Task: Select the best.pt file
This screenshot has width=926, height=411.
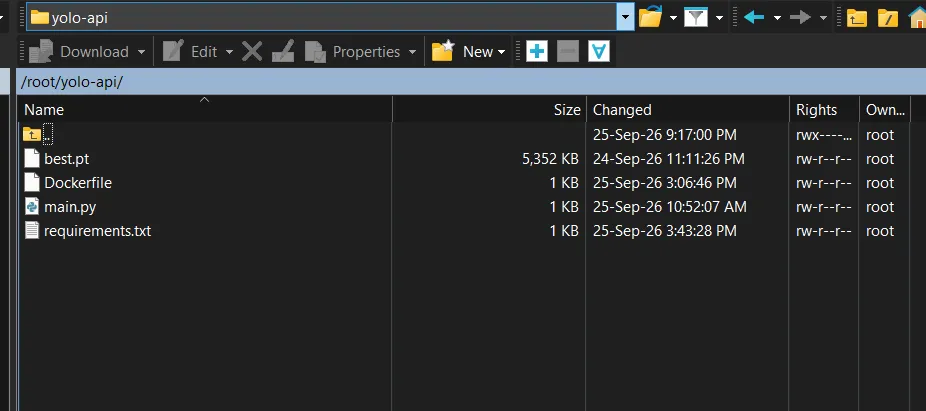Action: pyautogui.click(x=464, y=159)
